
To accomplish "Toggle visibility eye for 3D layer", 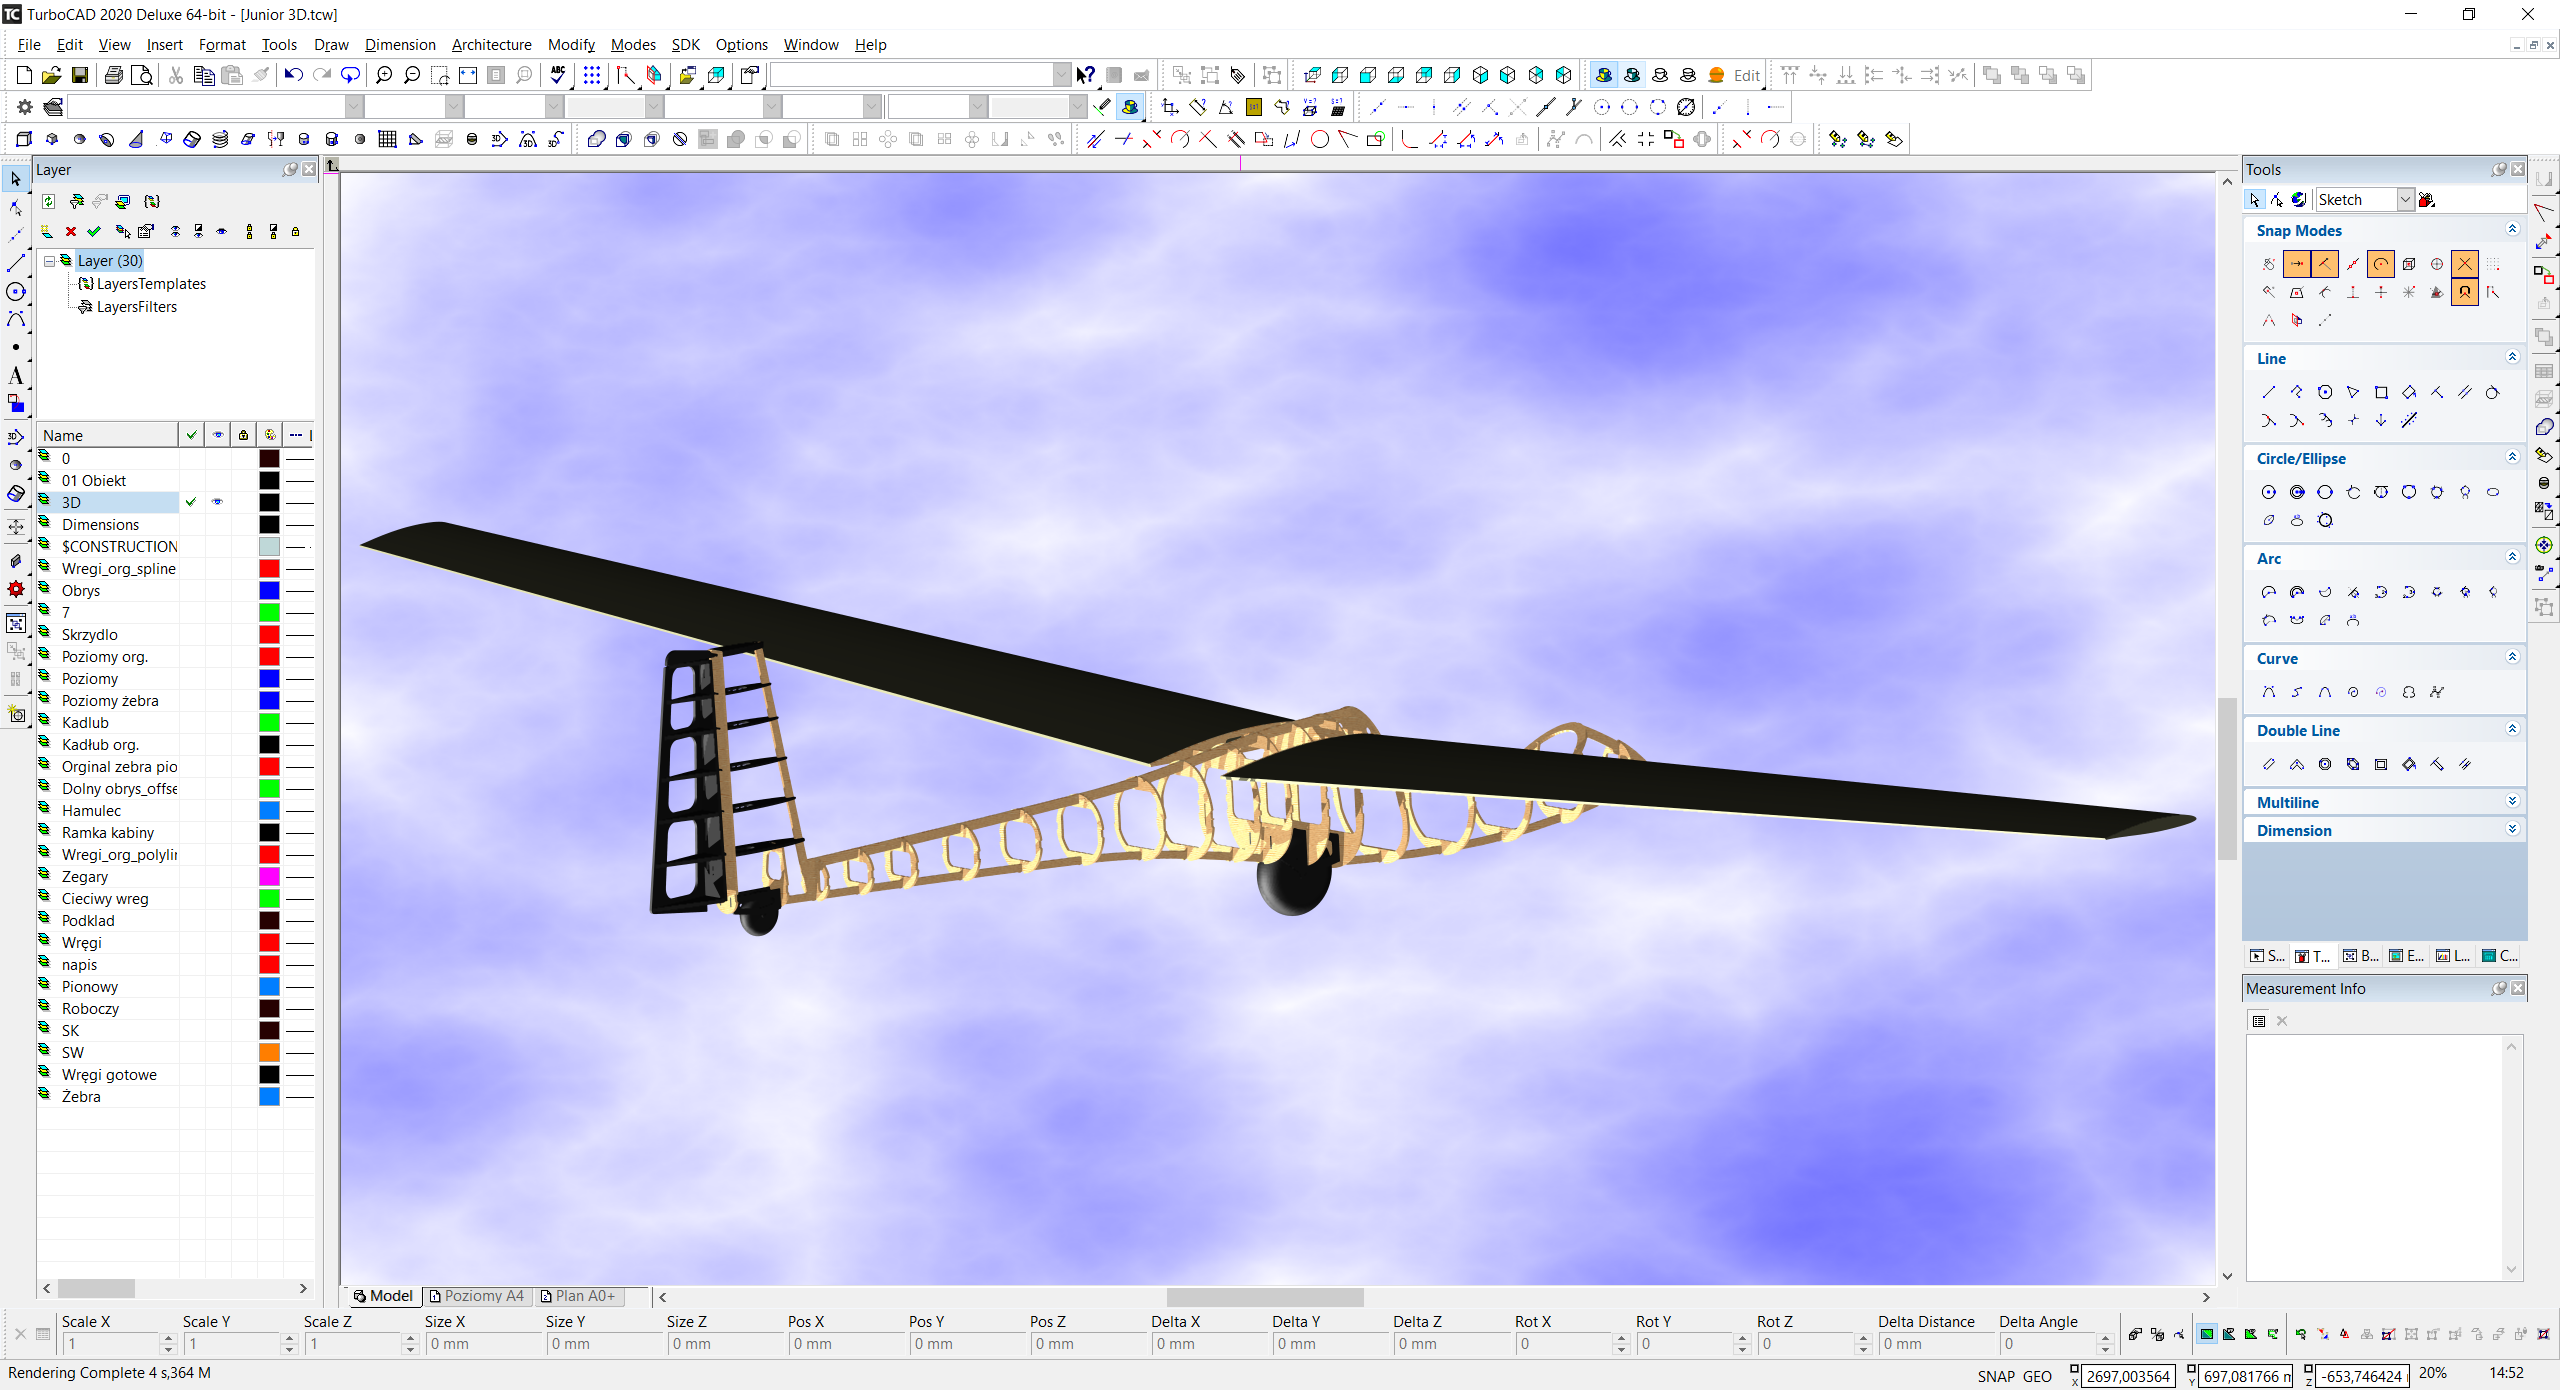I will click(217, 502).
